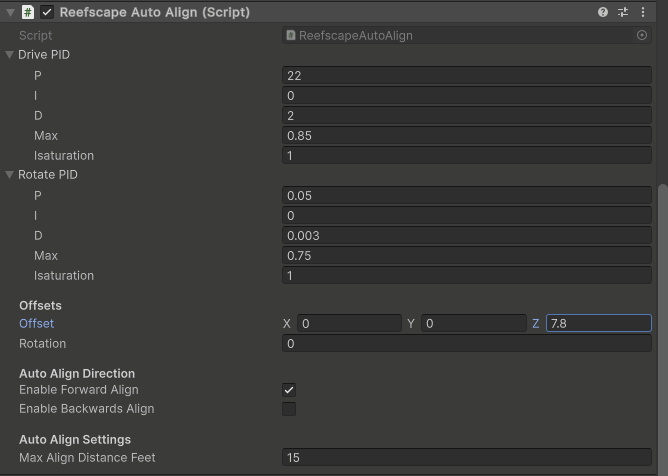Screen dimensions: 668x476
Task: Open component help reference icon
Action: point(602,12)
